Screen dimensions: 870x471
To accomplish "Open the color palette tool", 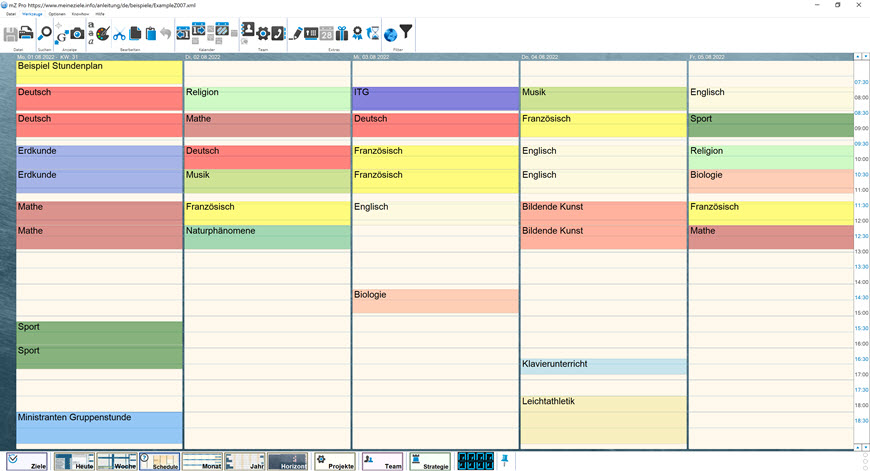I will click(102, 34).
